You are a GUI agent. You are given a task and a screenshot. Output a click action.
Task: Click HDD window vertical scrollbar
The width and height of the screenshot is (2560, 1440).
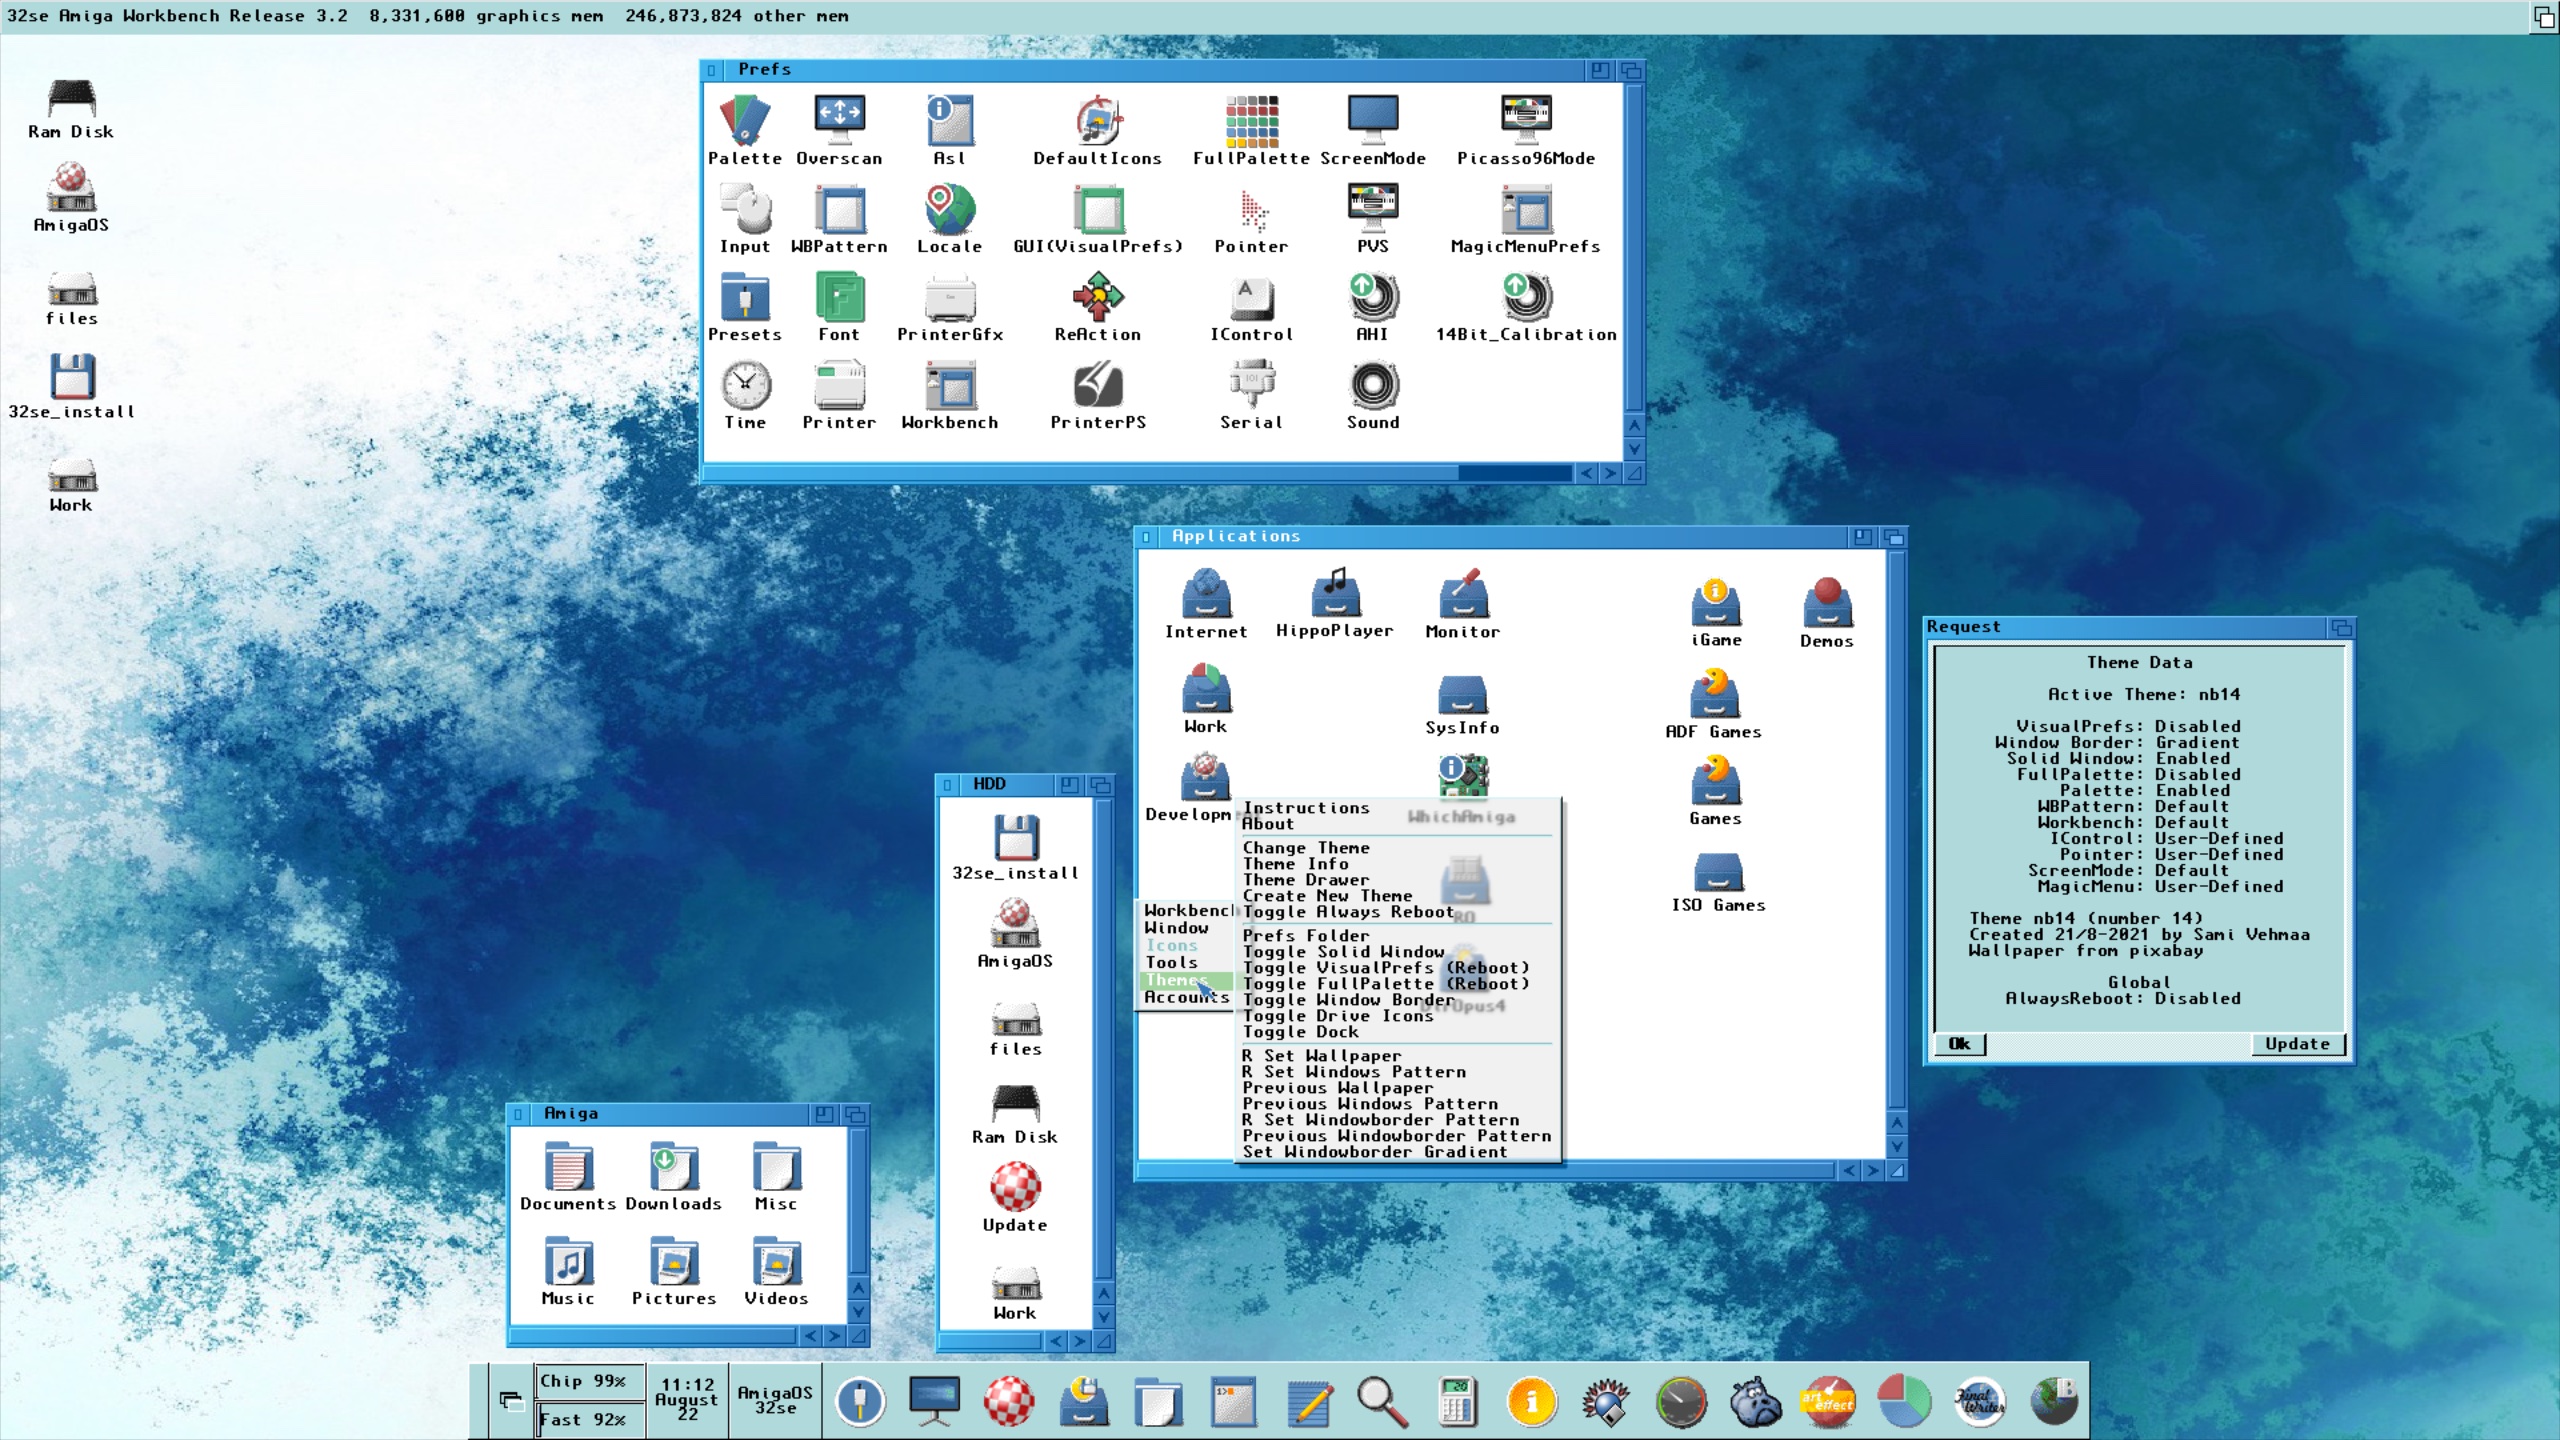pyautogui.click(x=1104, y=1038)
